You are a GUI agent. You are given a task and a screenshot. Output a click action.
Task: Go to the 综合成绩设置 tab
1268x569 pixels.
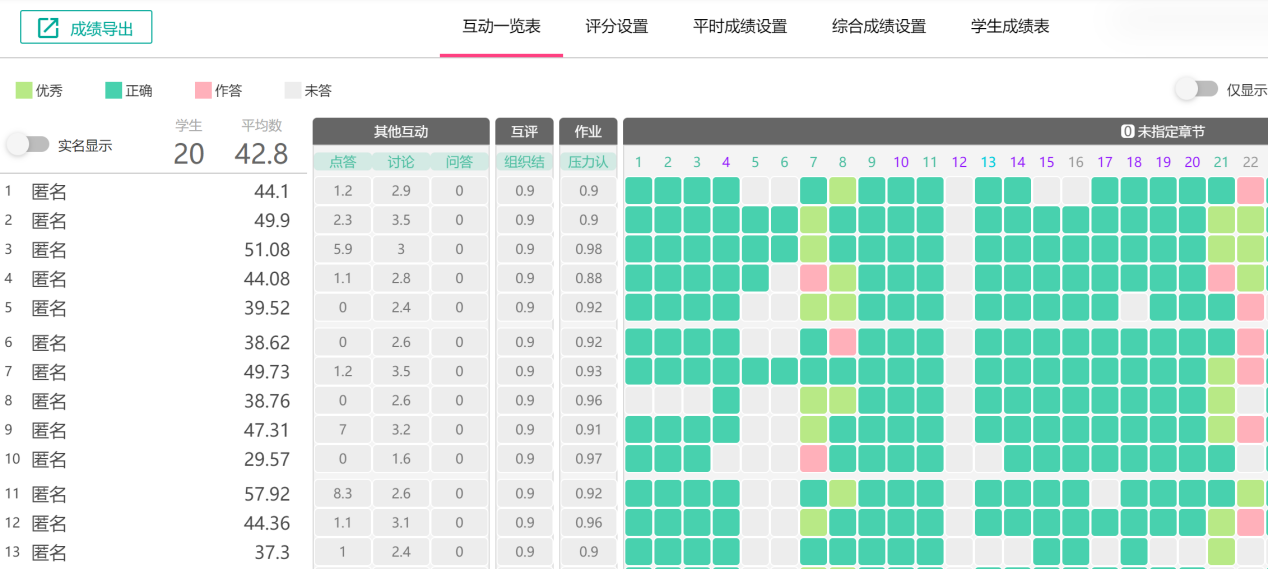pyautogui.click(x=879, y=27)
